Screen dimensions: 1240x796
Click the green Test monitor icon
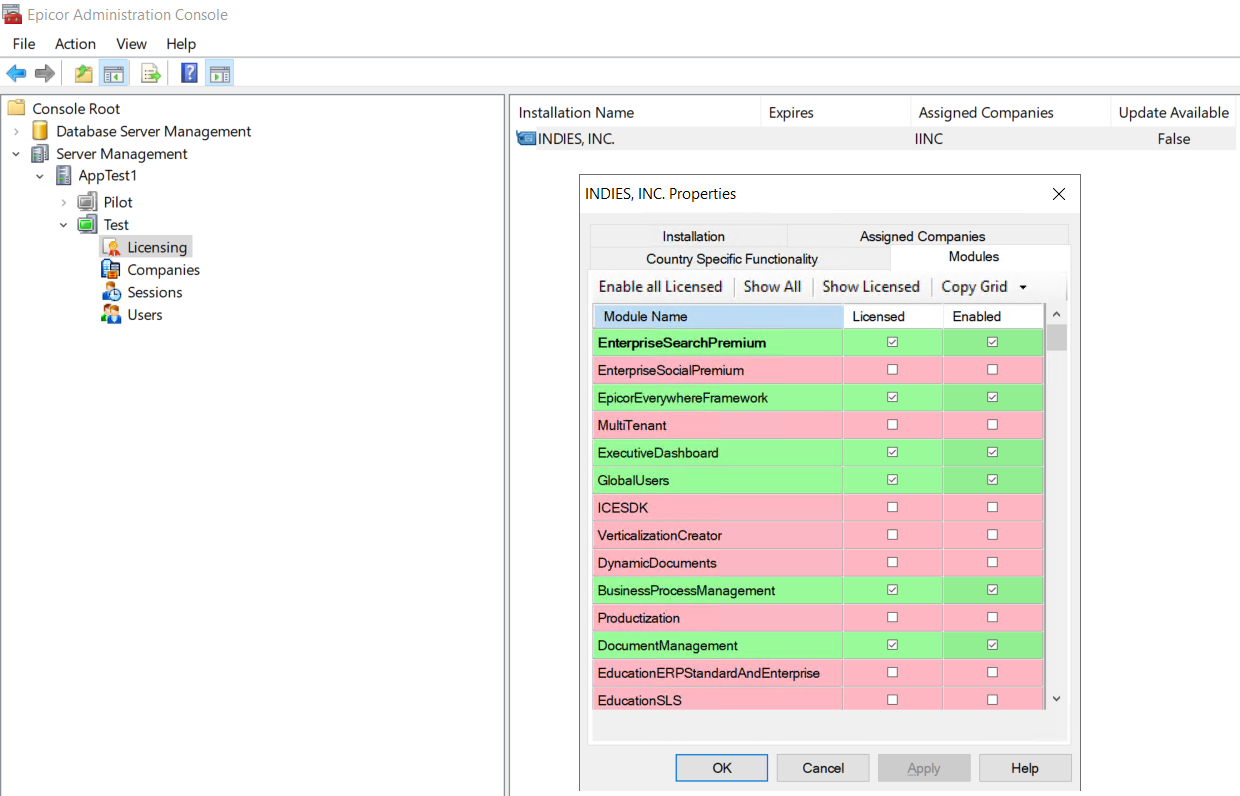click(88, 225)
